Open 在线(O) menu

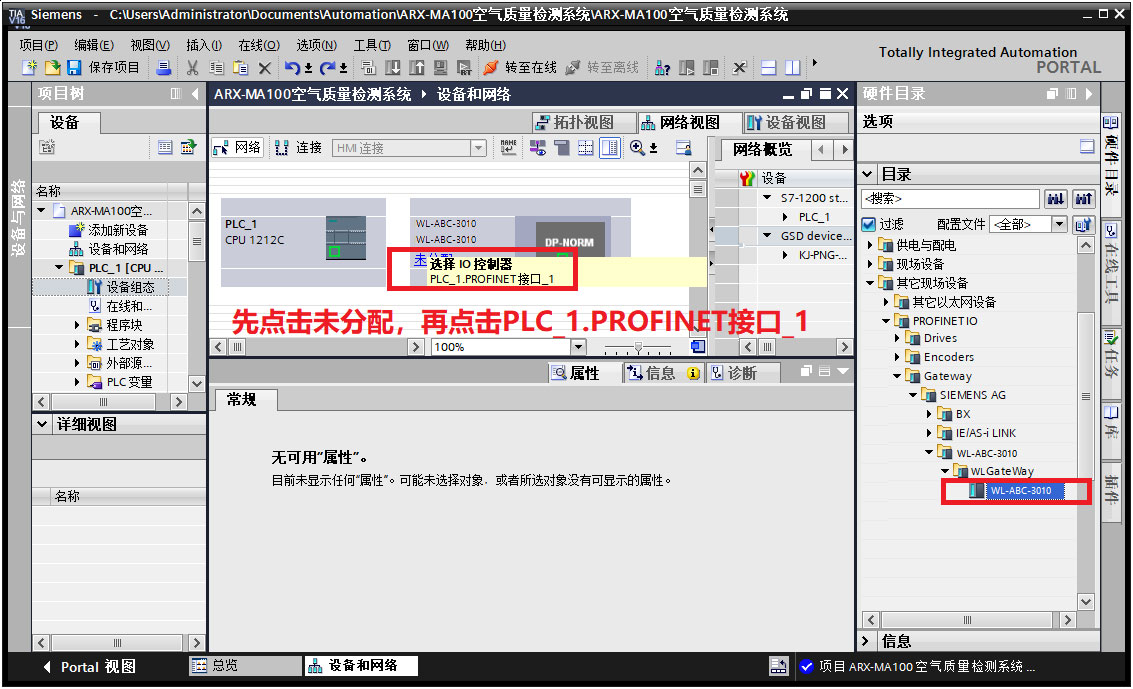point(259,45)
